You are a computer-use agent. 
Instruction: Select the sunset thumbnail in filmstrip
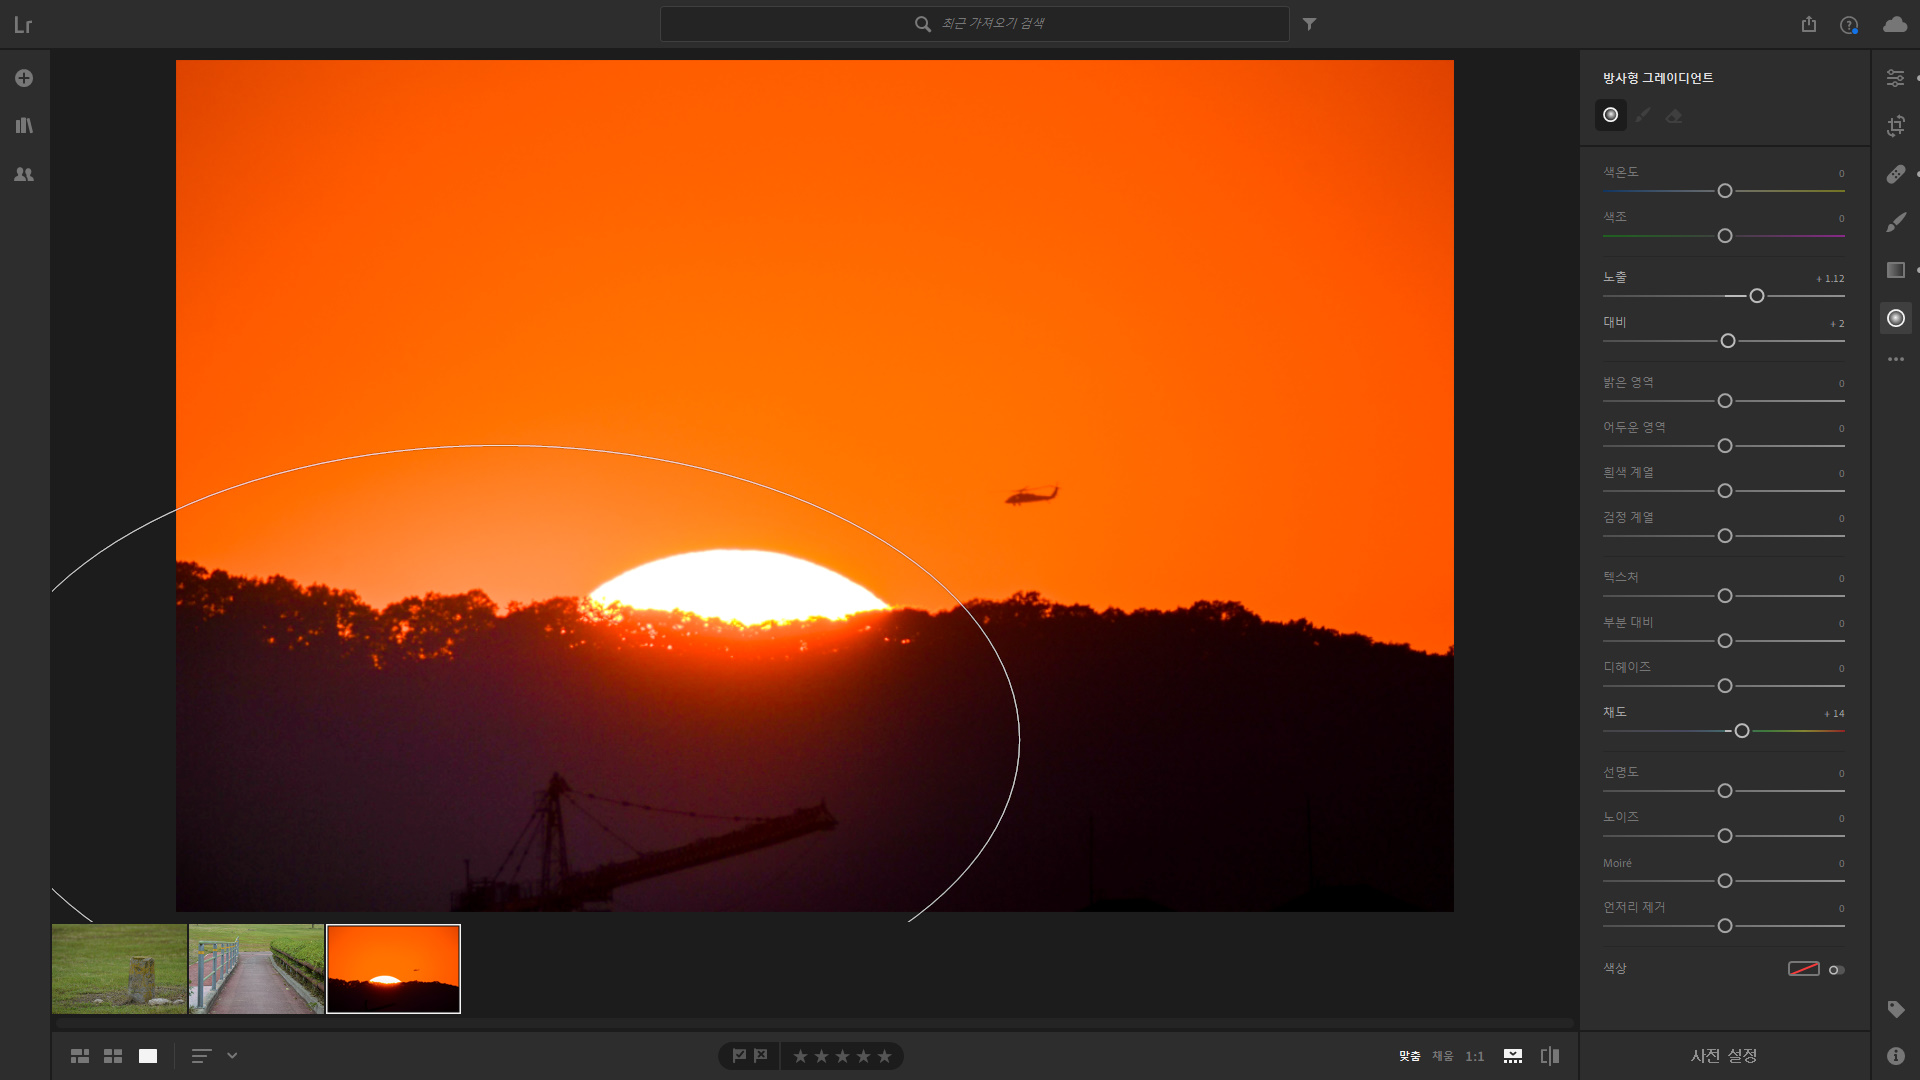point(393,969)
